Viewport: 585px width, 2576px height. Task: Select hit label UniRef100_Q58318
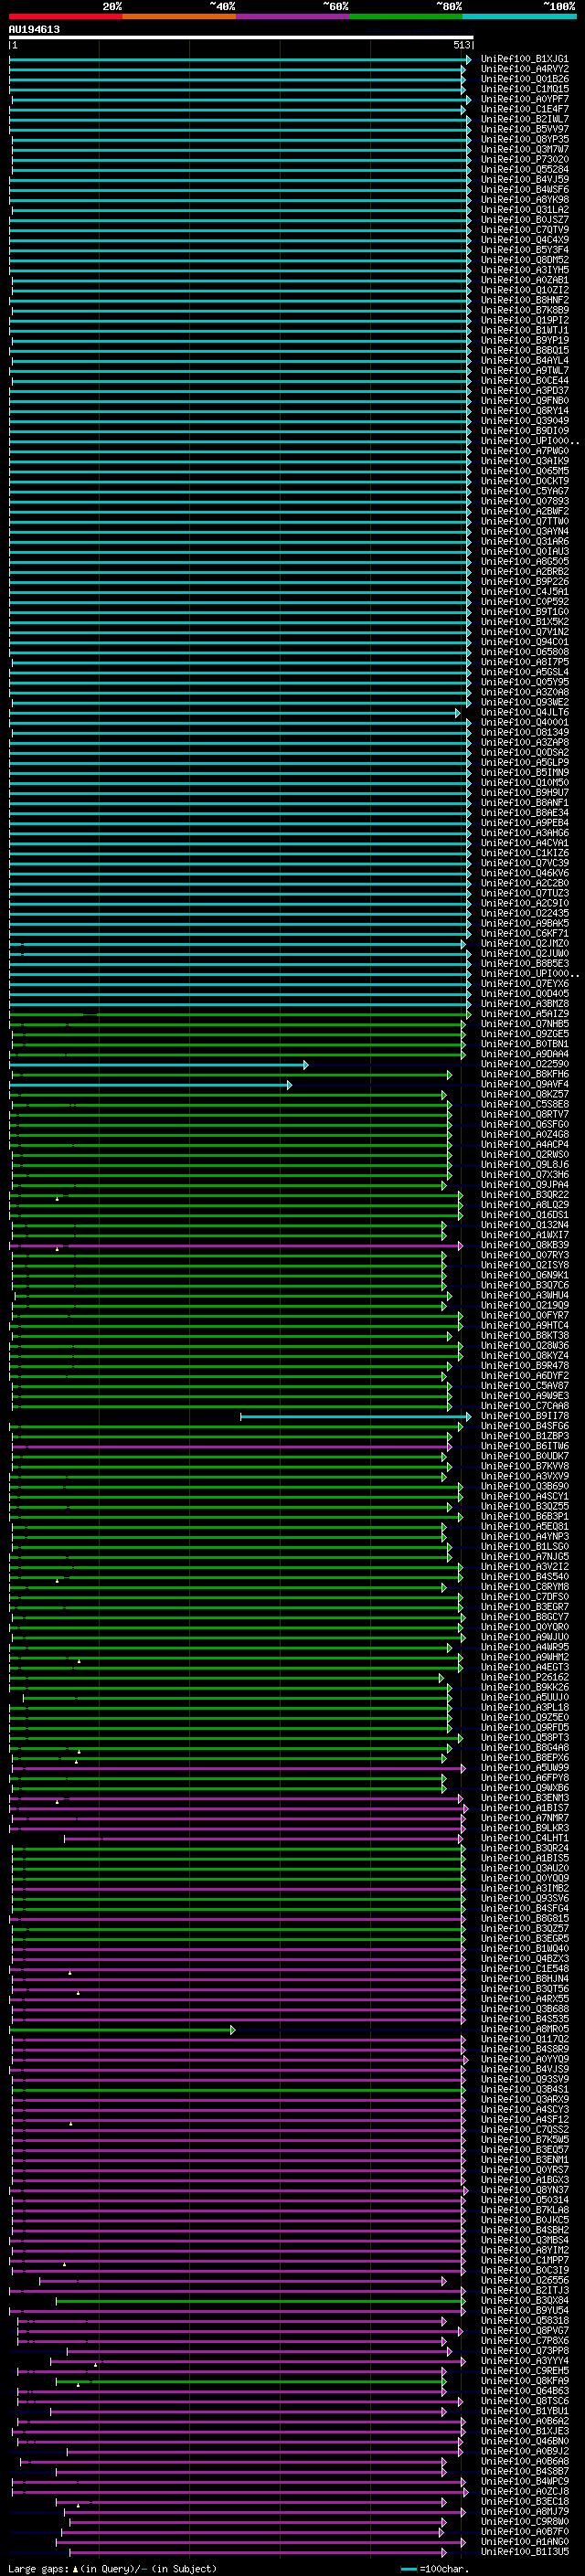pyautogui.click(x=525, y=2321)
